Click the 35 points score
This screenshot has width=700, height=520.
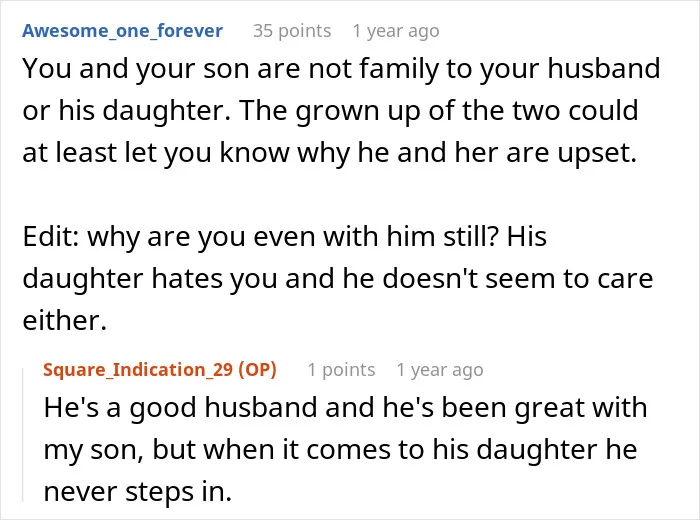[x=292, y=31]
